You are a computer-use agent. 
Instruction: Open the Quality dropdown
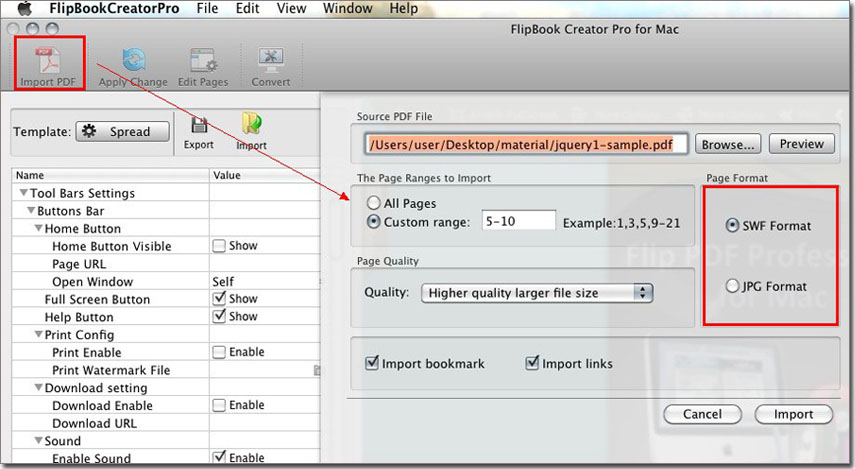[x=537, y=293]
